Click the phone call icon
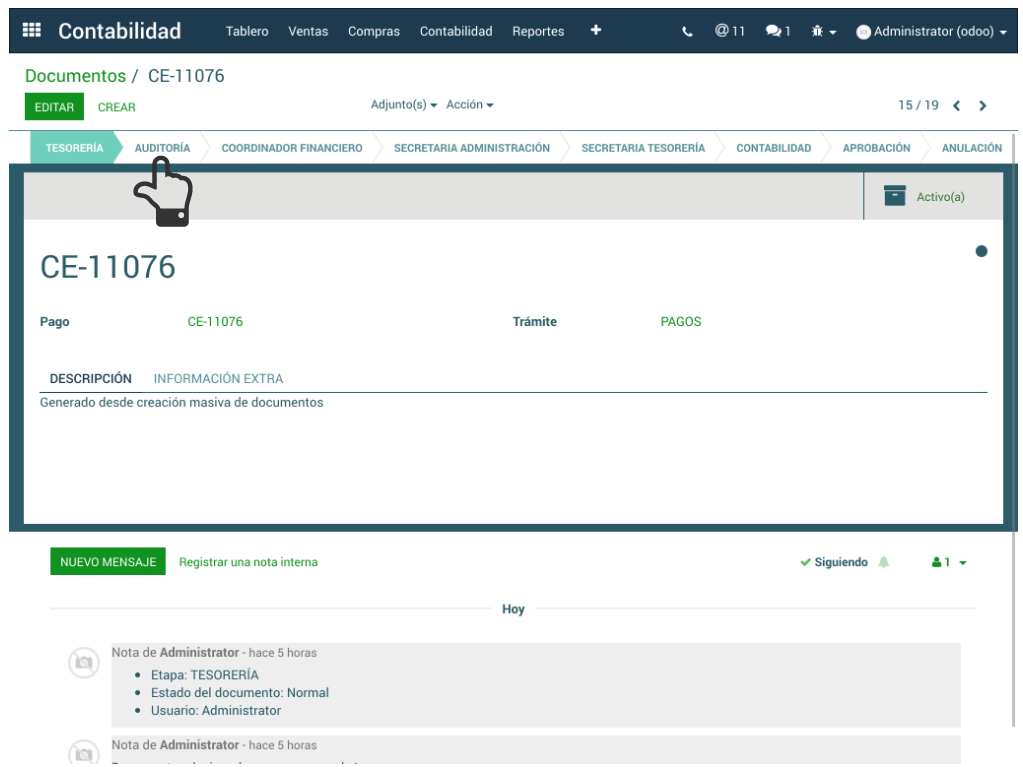The height and width of the screenshot is (767, 1023). point(687,31)
